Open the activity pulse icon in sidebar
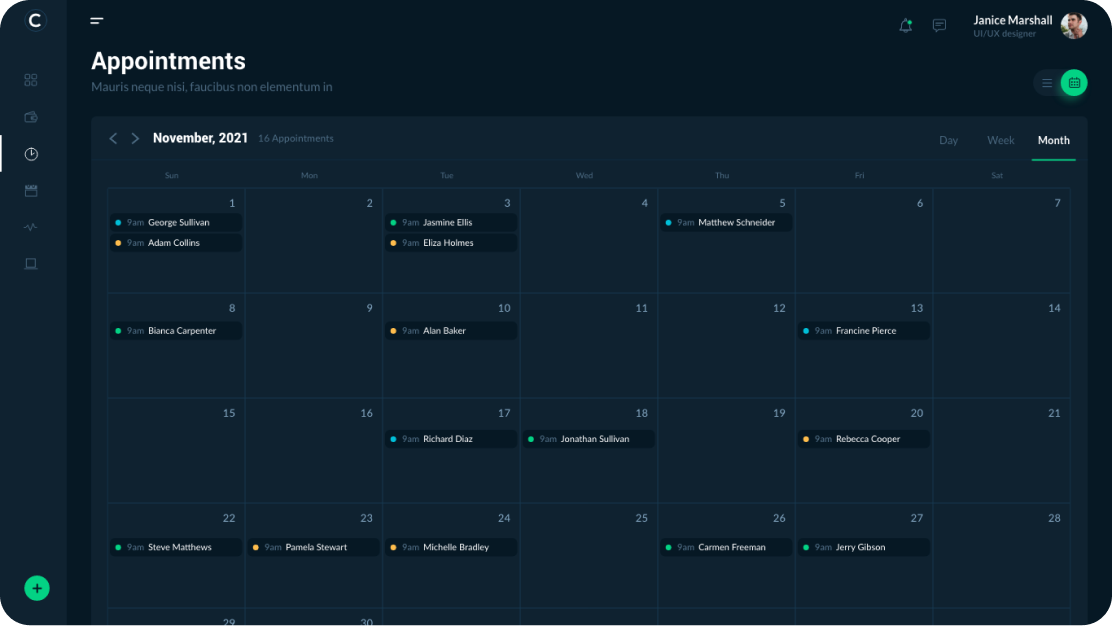 click(x=31, y=227)
